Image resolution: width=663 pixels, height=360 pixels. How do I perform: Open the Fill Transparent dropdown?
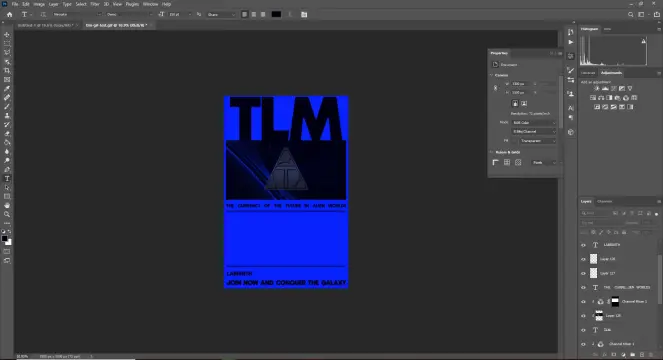[537, 141]
